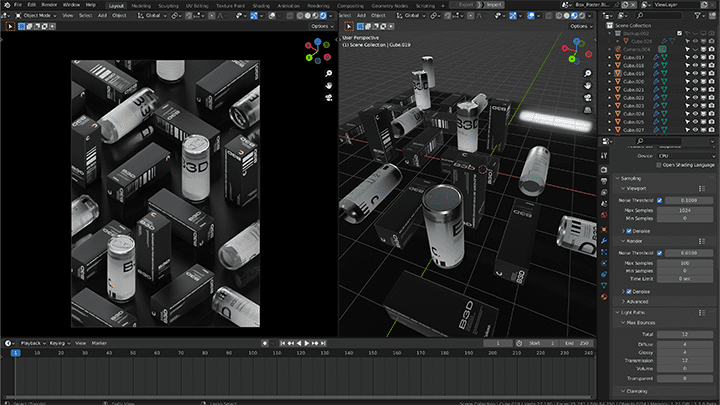Toggle viewport Noise Threshold checkbox
The width and height of the screenshot is (720, 405).
[659, 200]
